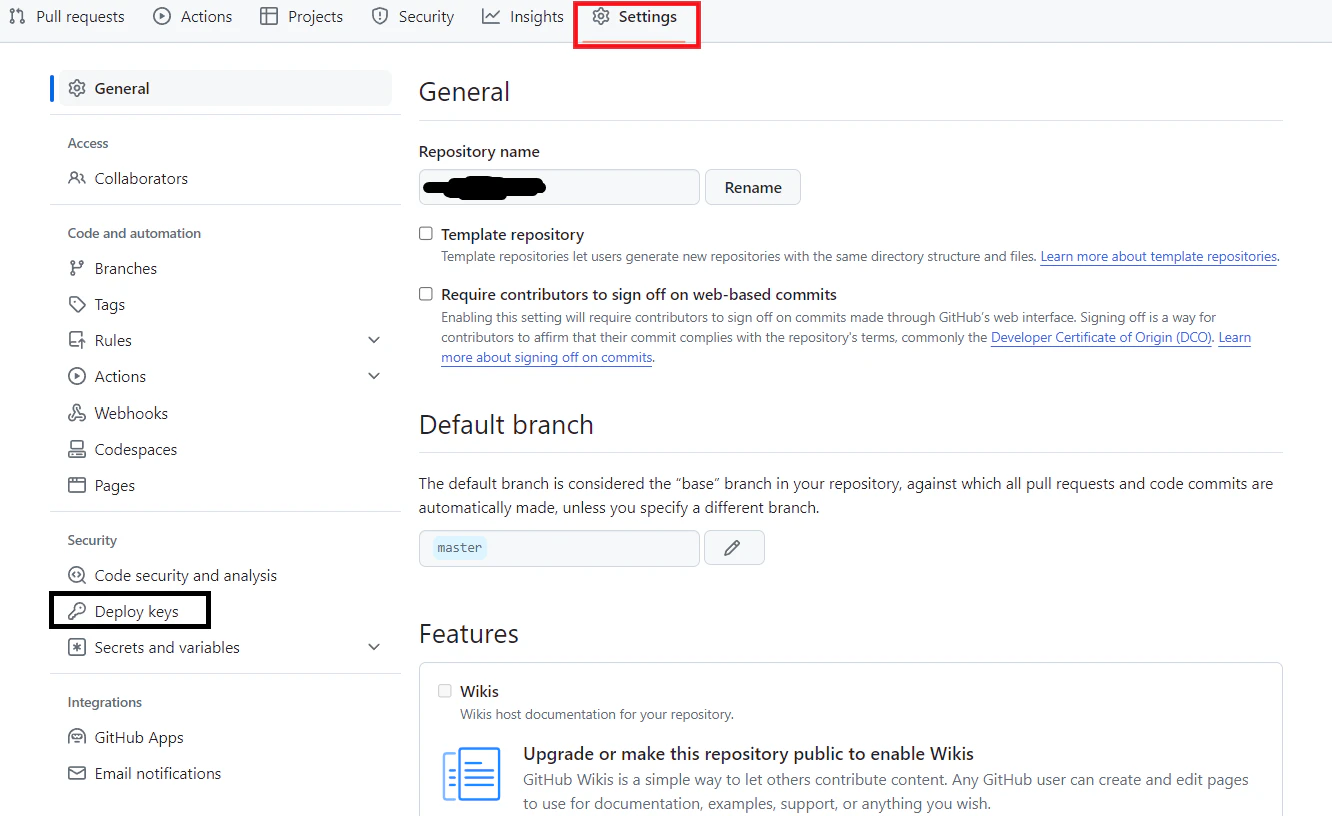Click the Collaborators people icon
This screenshot has width=1332, height=816.
77,178
